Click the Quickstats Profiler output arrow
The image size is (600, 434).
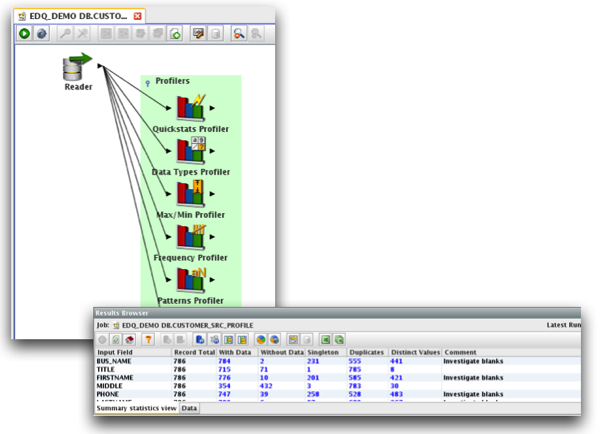[x=212, y=108]
